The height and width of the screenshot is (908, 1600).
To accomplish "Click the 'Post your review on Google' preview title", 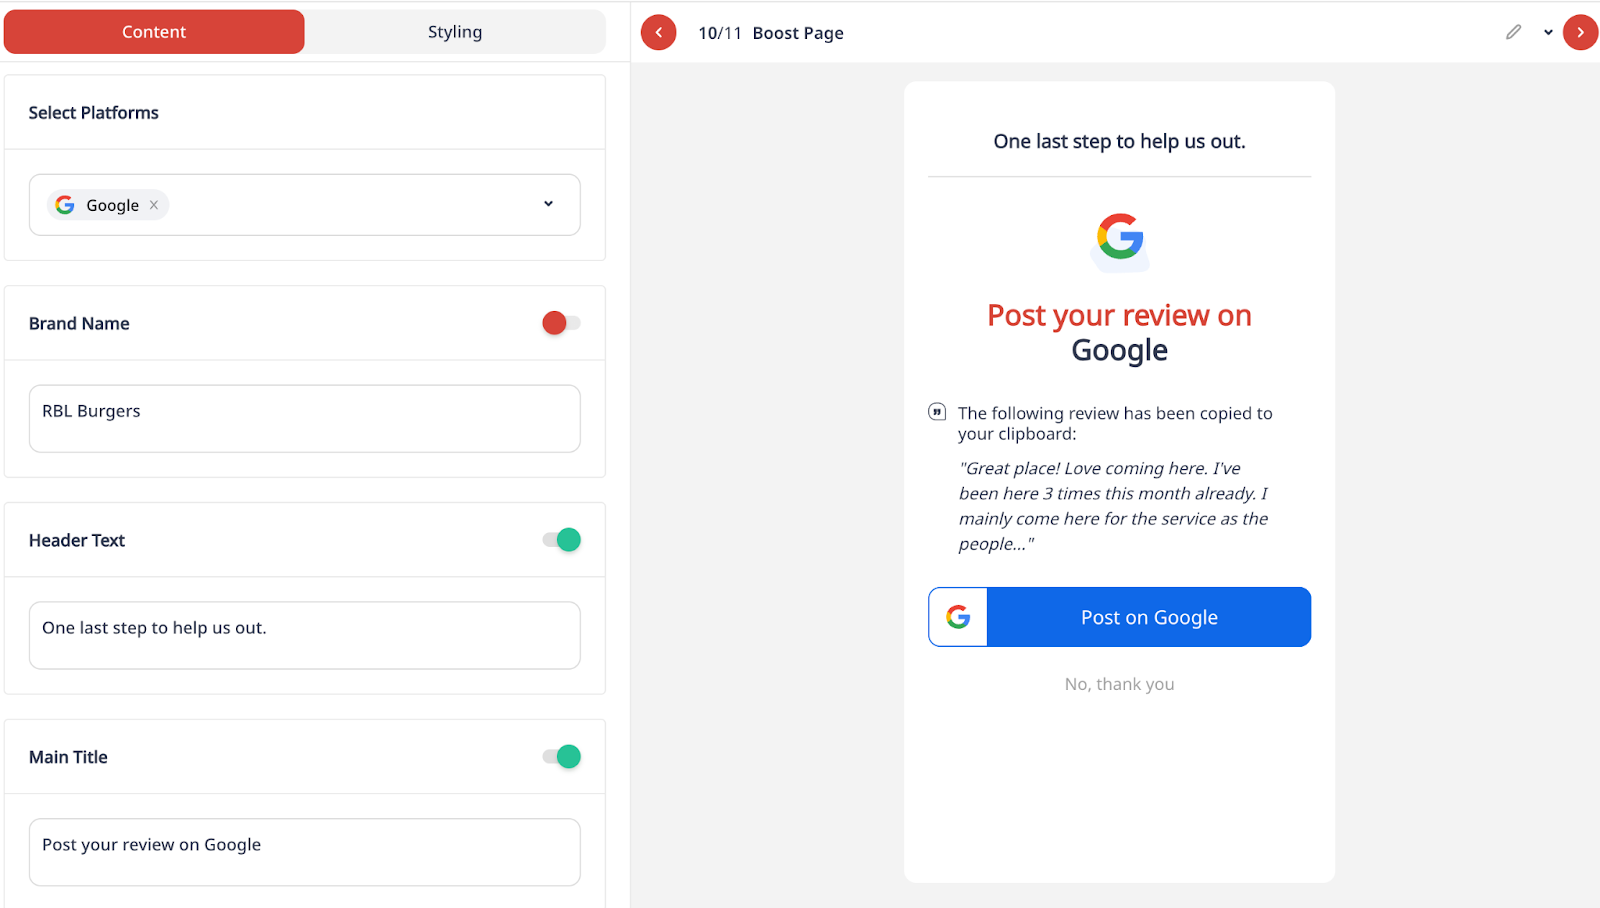I will tap(1119, 332).
